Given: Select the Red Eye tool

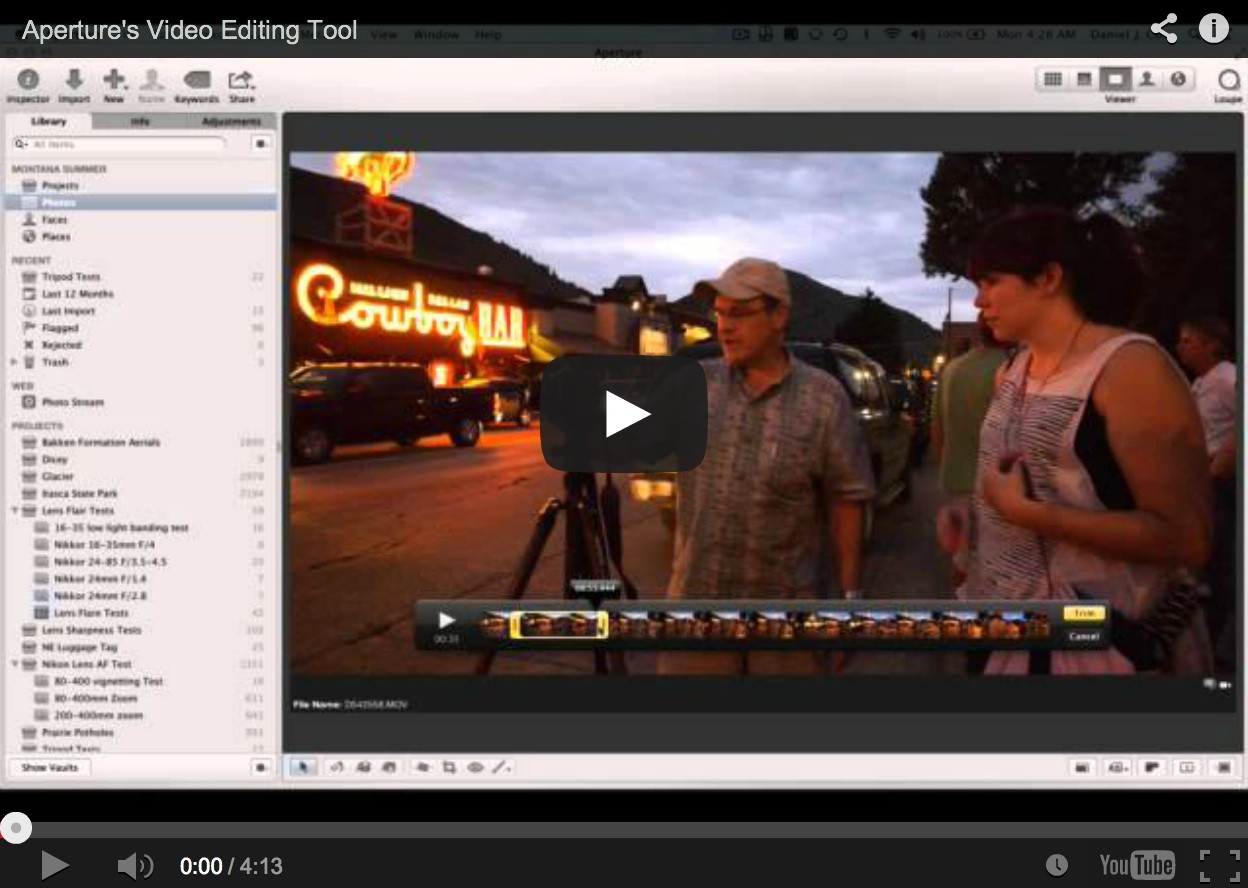Looking at the screenshot, I should [475, 767].
